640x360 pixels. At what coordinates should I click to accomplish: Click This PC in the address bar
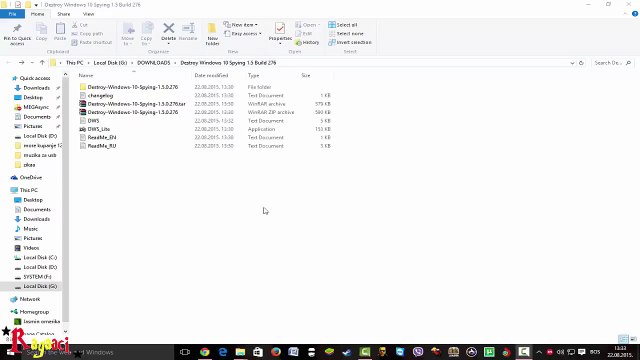click(74, 63)
